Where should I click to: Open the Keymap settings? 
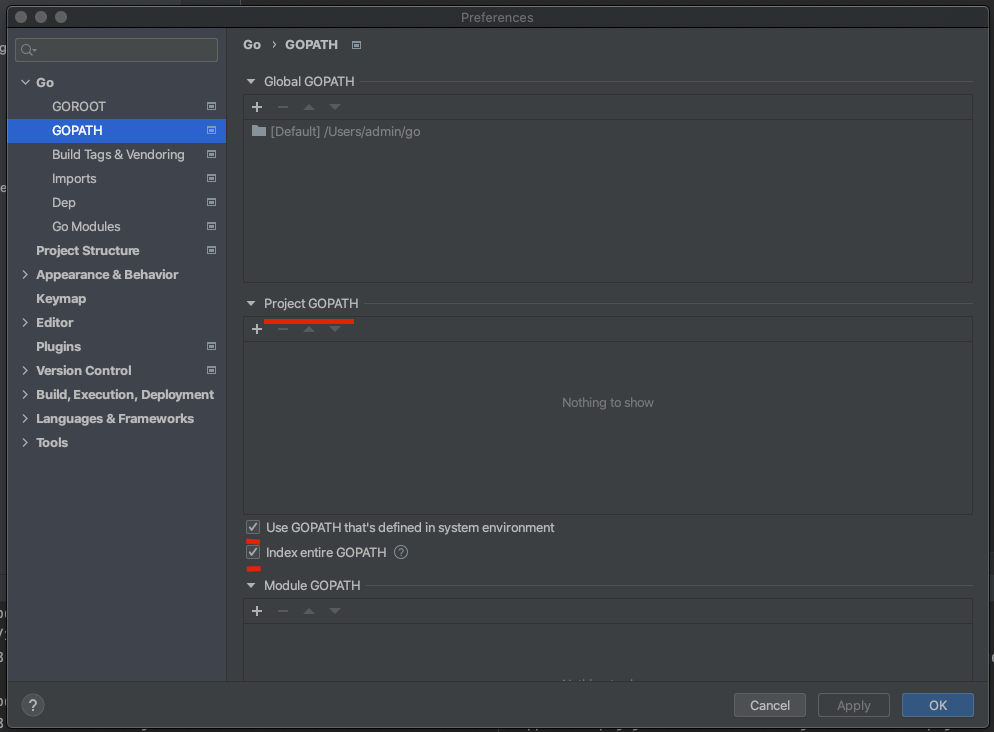(x=61, y=298)
